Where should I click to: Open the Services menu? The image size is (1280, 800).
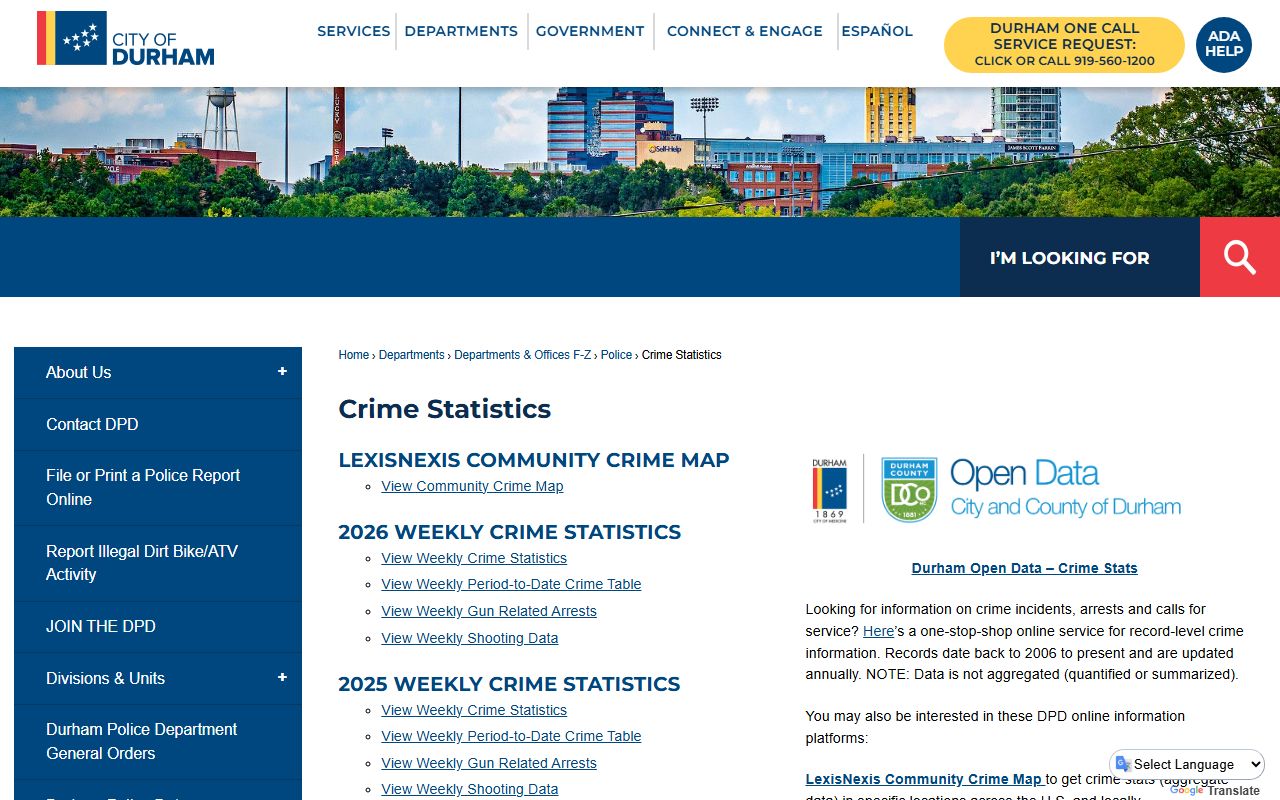[x=353, y=31]
